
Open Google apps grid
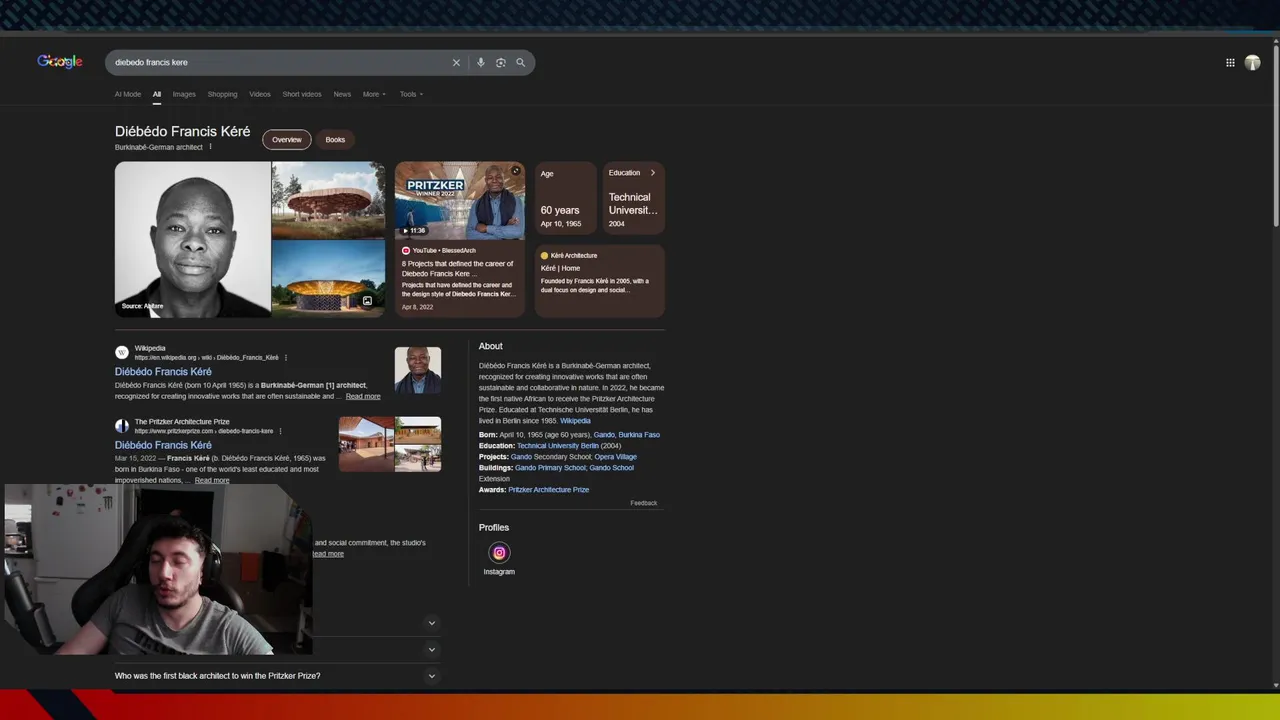[1230, 62]
